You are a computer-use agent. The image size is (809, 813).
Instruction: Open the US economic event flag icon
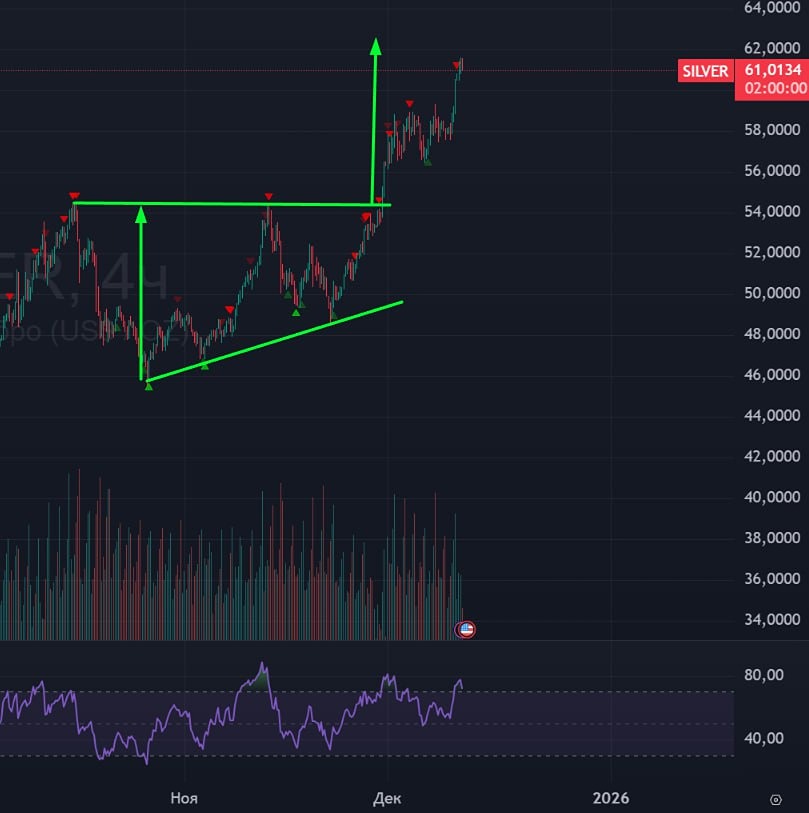(467, 629)
